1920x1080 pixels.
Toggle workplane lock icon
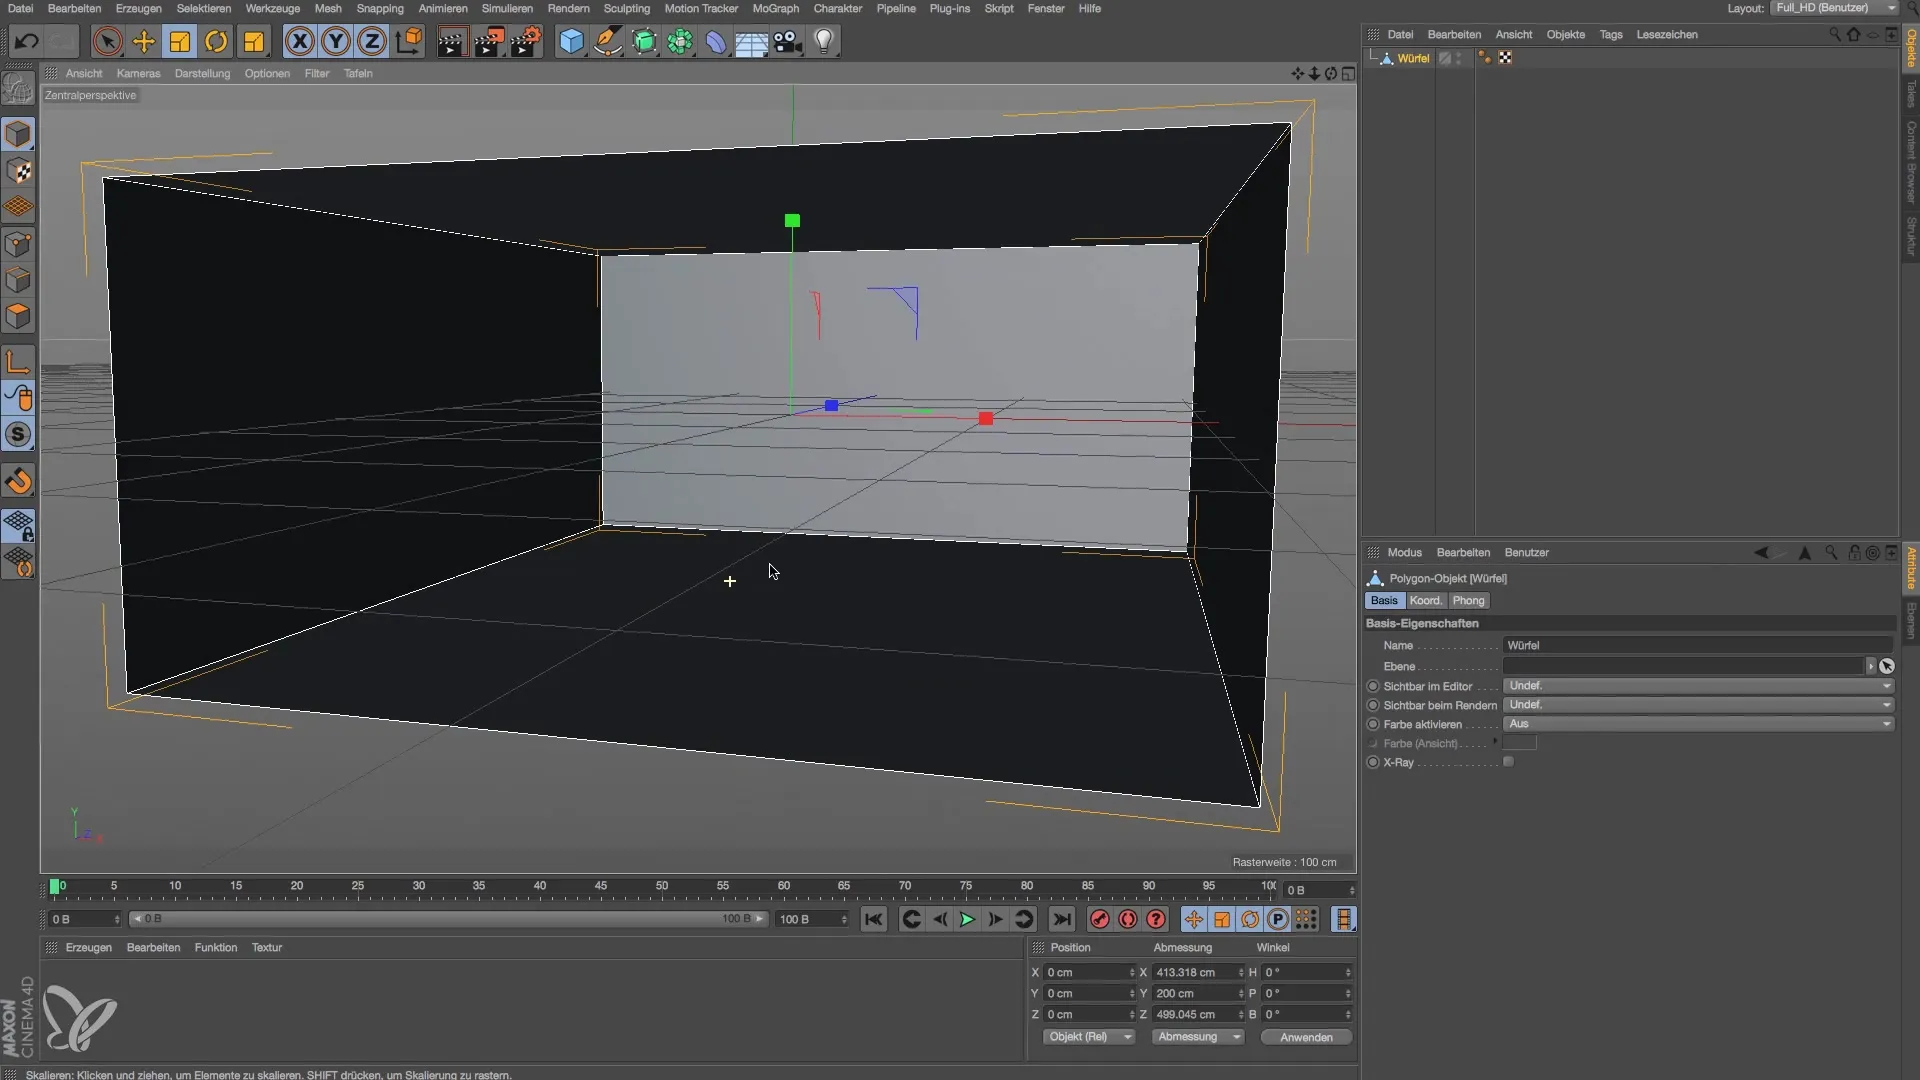[x=18, y=525]
